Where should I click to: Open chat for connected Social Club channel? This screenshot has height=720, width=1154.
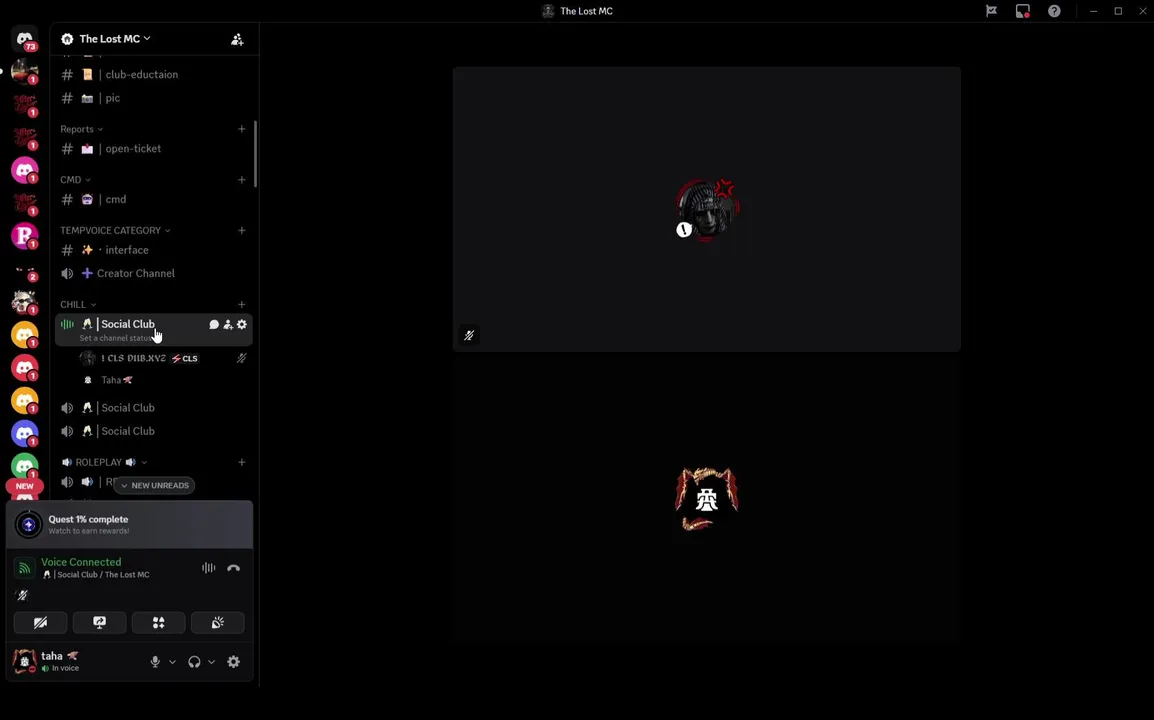click(213, 324)
